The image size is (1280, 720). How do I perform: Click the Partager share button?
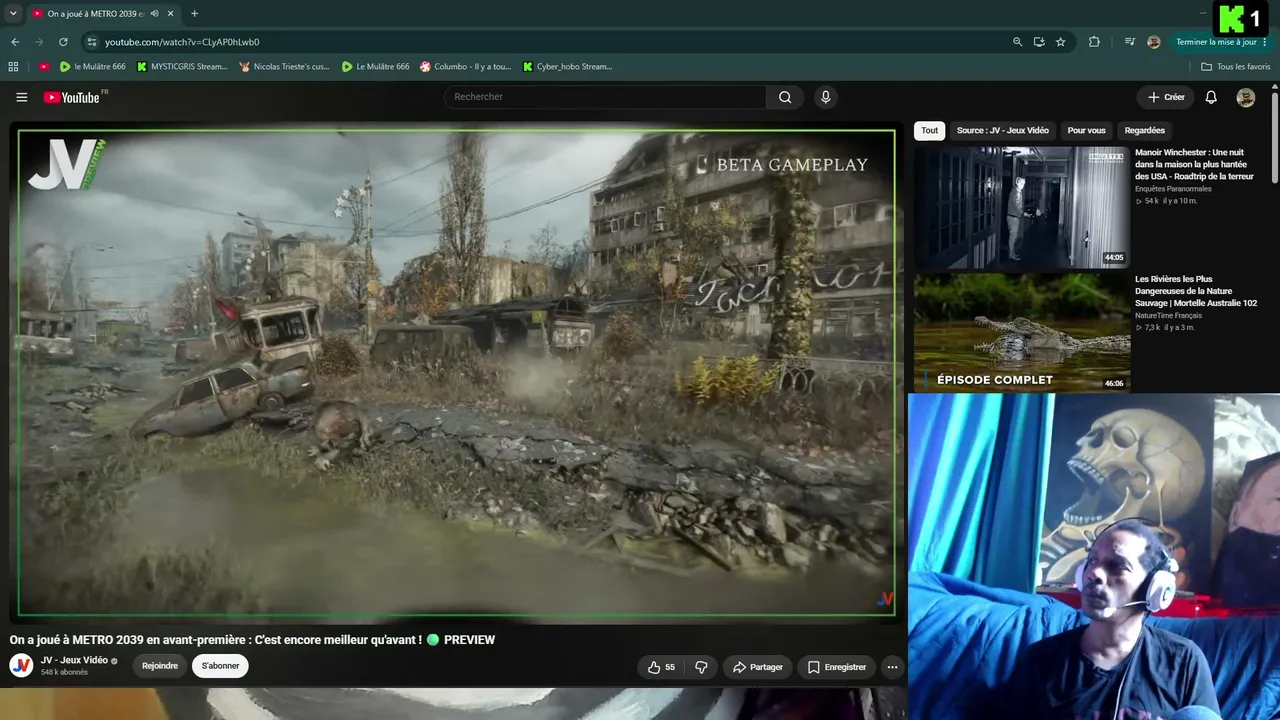coord(757,667)
